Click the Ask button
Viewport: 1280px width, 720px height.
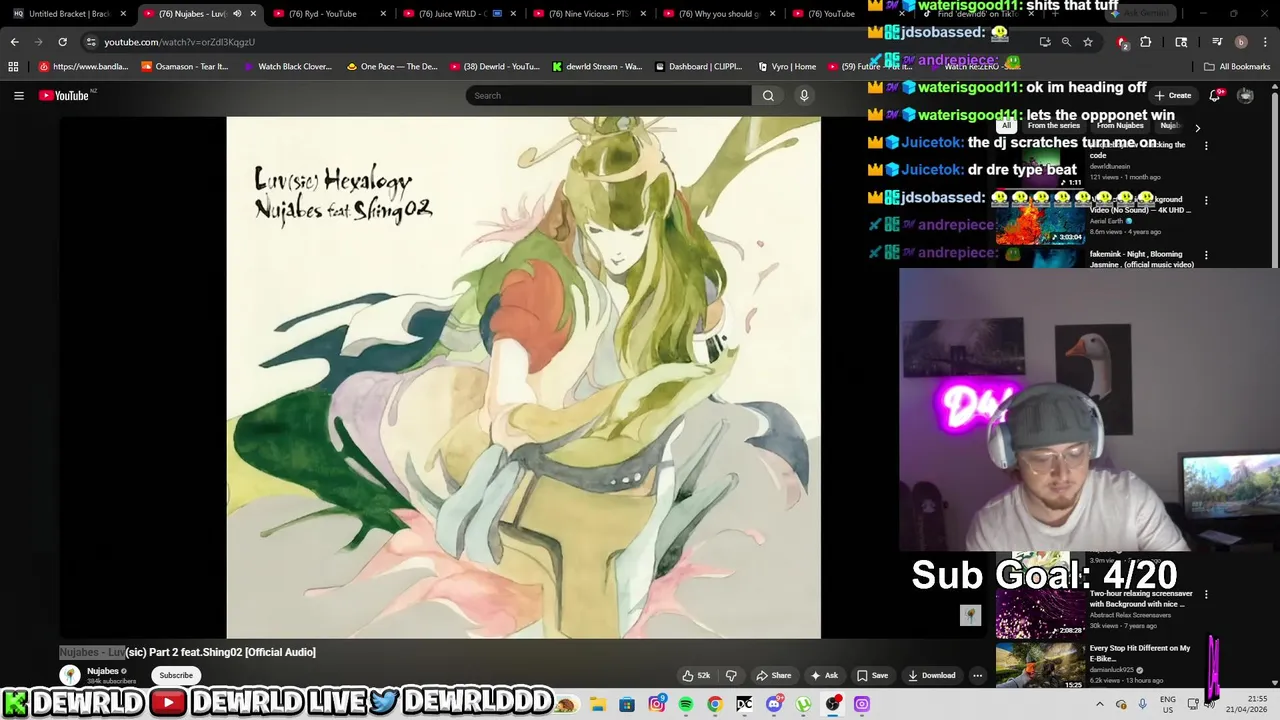pos(824,675)
